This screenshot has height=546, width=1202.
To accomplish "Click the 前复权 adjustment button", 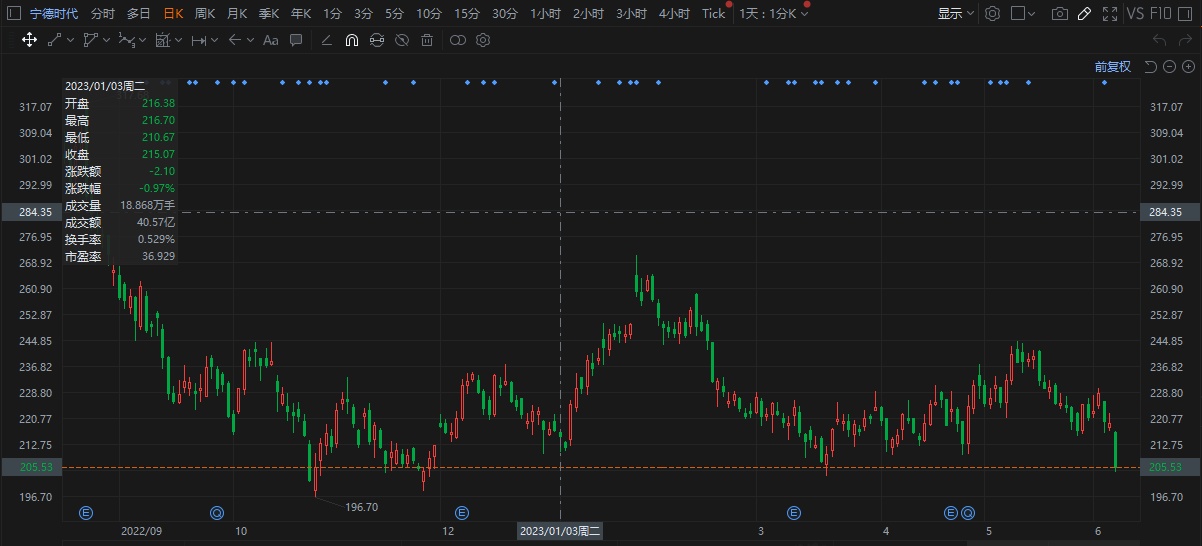I will point(1112,67).
